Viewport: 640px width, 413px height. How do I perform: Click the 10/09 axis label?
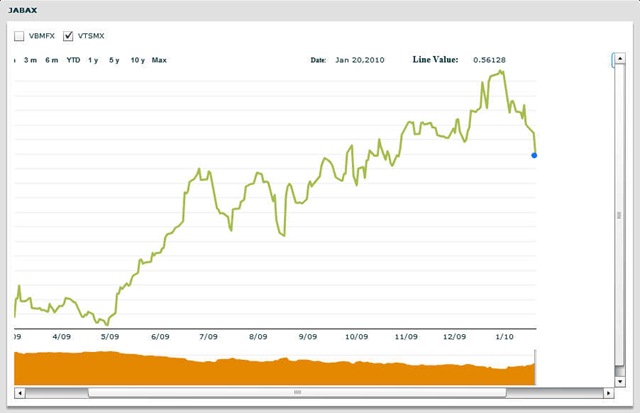356,337
